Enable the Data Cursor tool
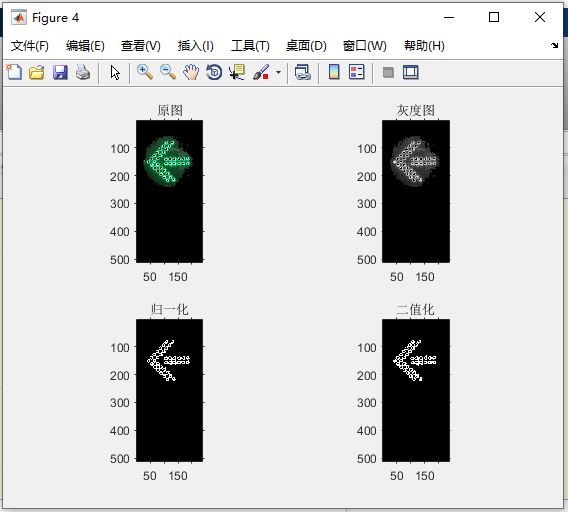Screen dimensions: 568x512 237,72
